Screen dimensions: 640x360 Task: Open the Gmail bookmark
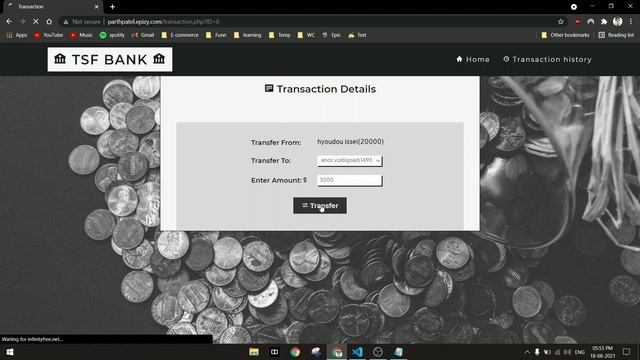click(x=143, y=35)
